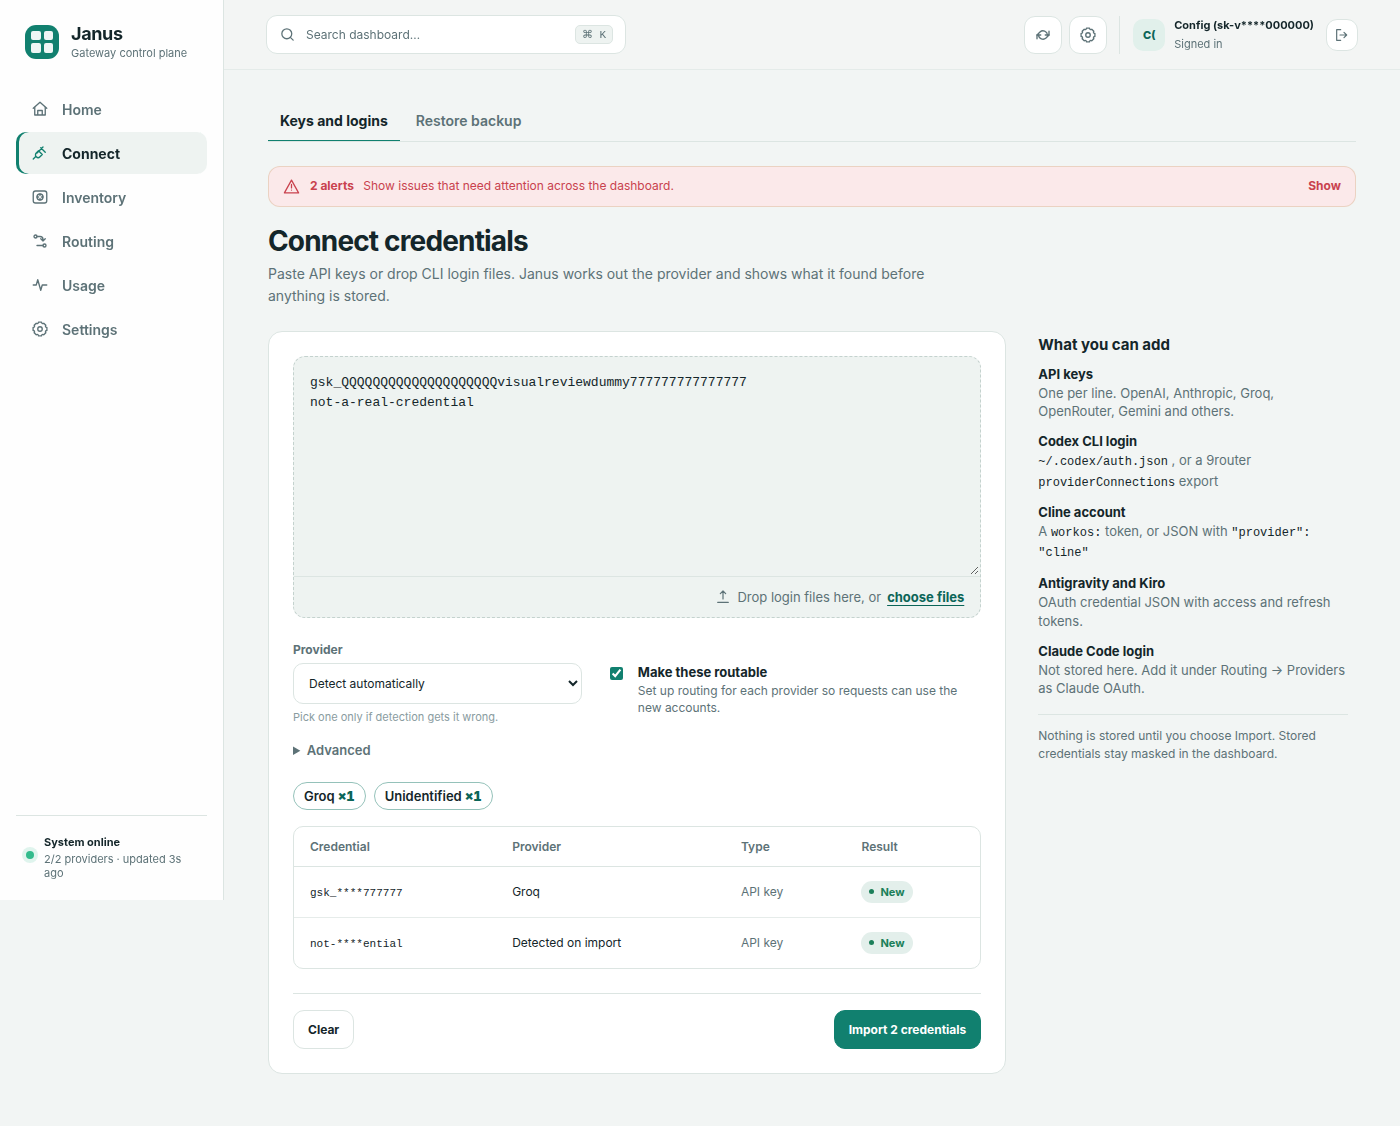This screenshot has width=1400, height=1126.
Task: Show the 2 alerts details
Action: coord(1324,186)
